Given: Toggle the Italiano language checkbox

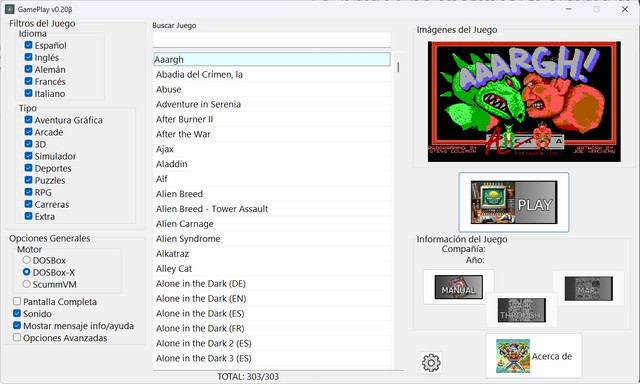Looking at the screenshot, I should click(28, 93).
